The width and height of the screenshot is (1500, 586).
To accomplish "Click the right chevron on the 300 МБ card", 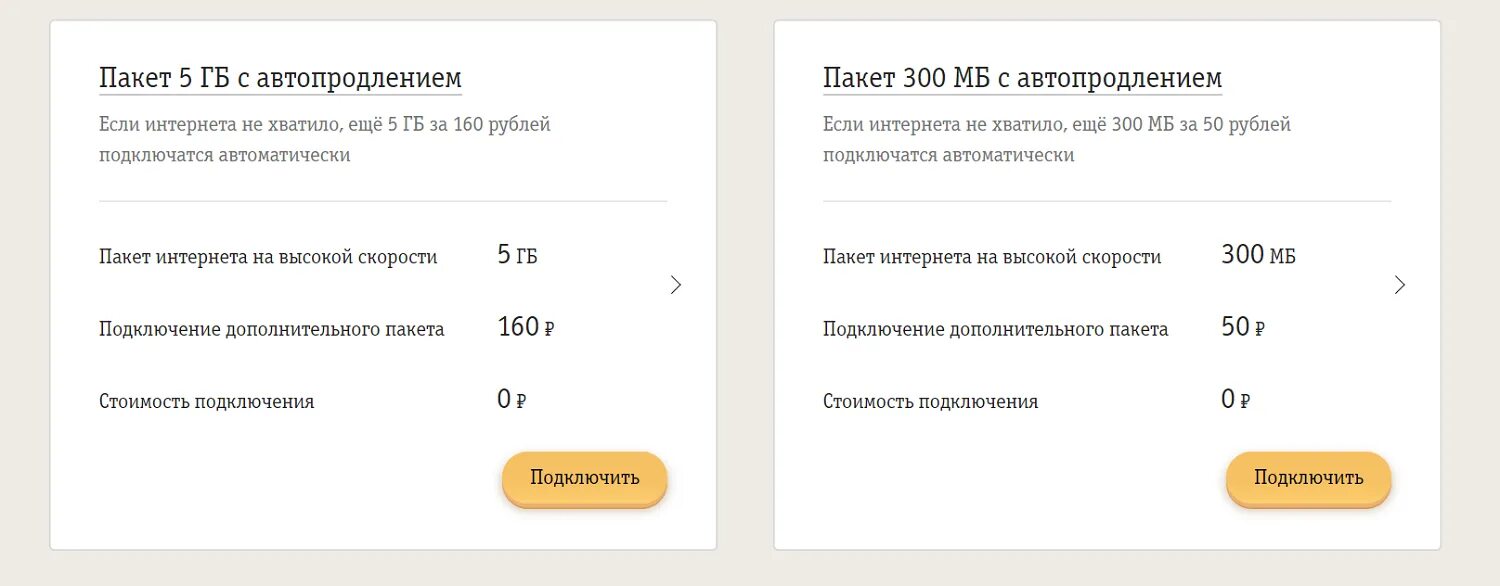I will [1400, 285].
